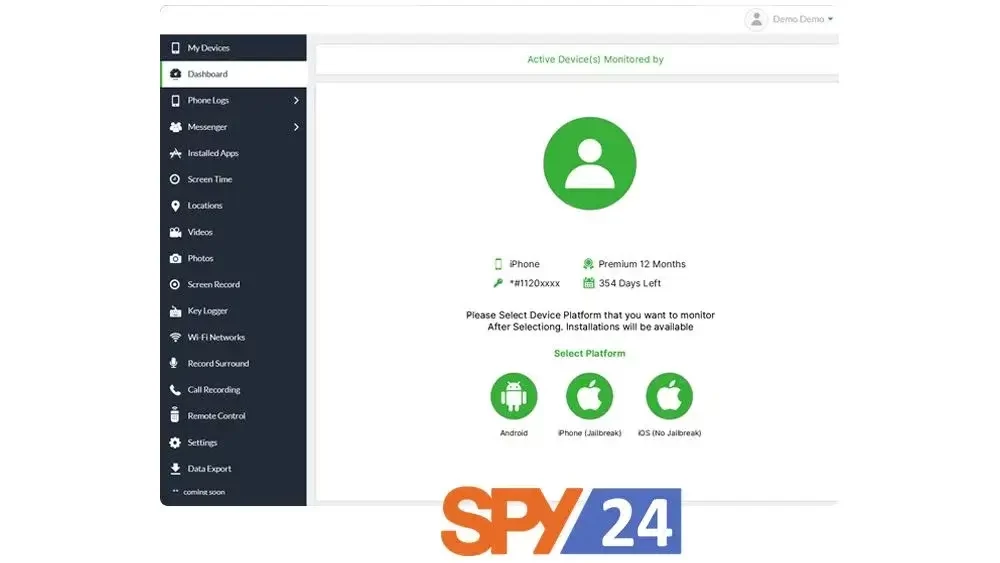Select the iOS (No Jailbreak) apple icon
Viewport: 1000px width, 563px height.
pos(669,396)
